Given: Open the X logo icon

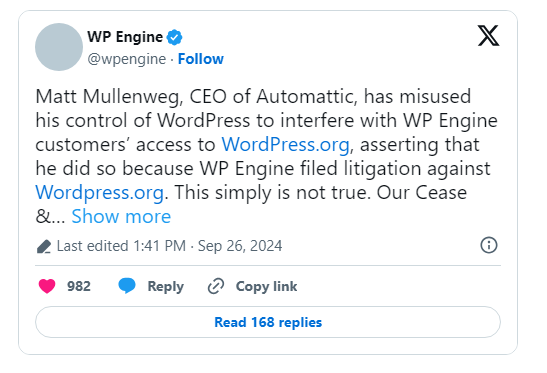Looking at the screenshot, I should click(x=488, y=36).
